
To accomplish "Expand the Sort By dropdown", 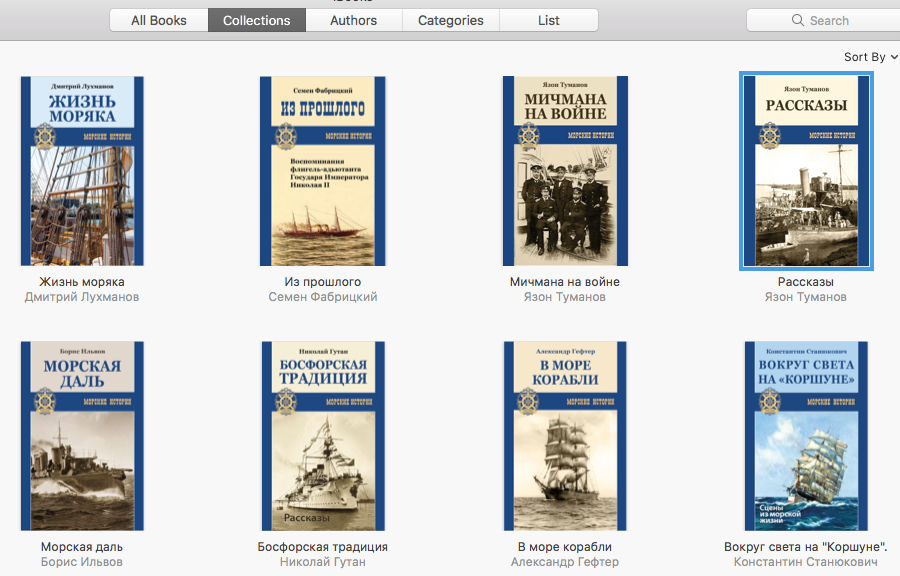I will click(x=870, y=57).
